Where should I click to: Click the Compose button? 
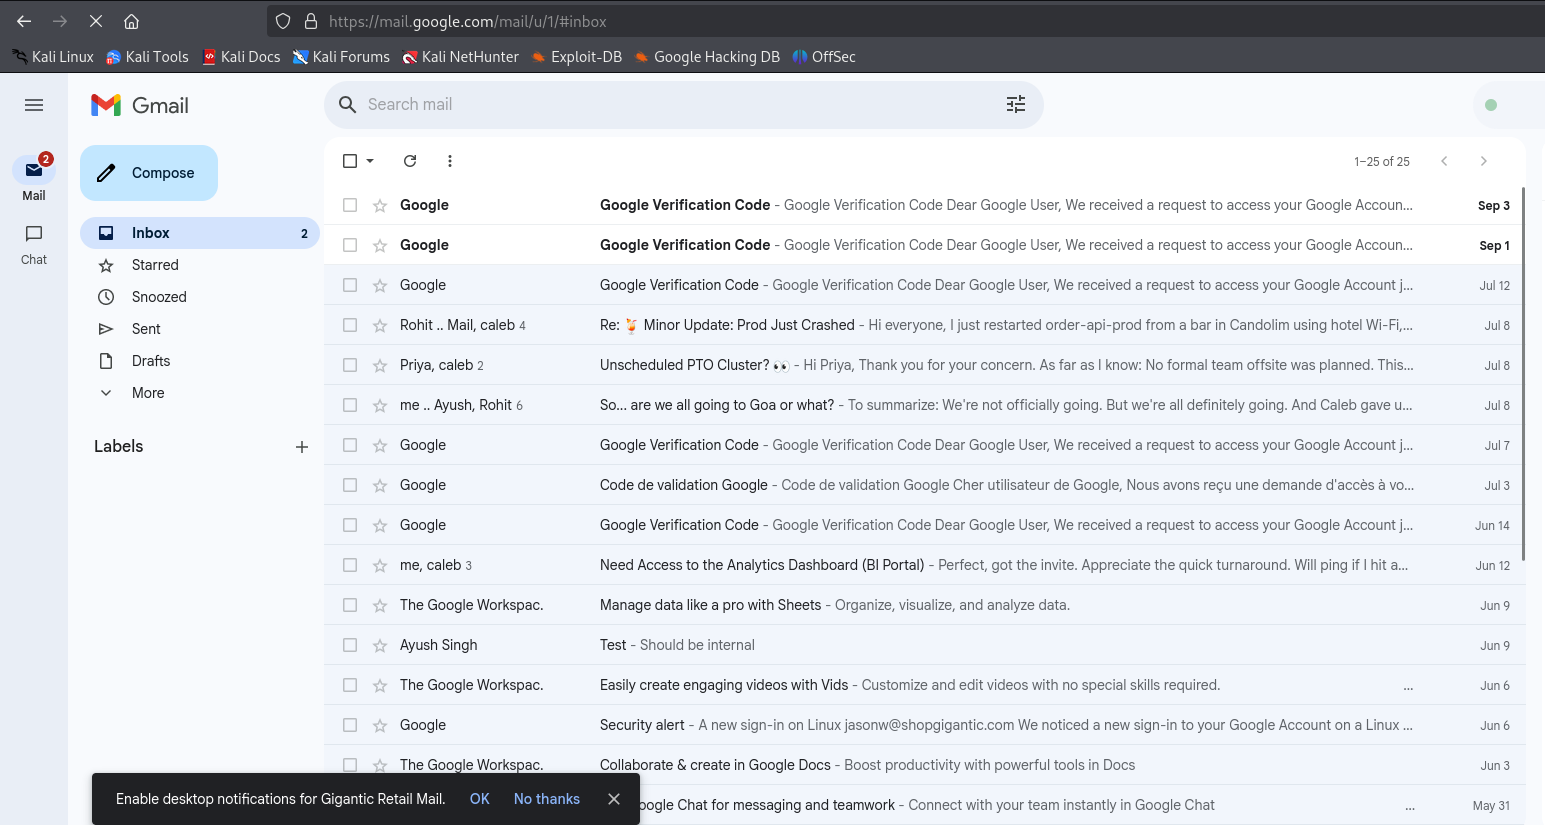click(x=149, y=173)
